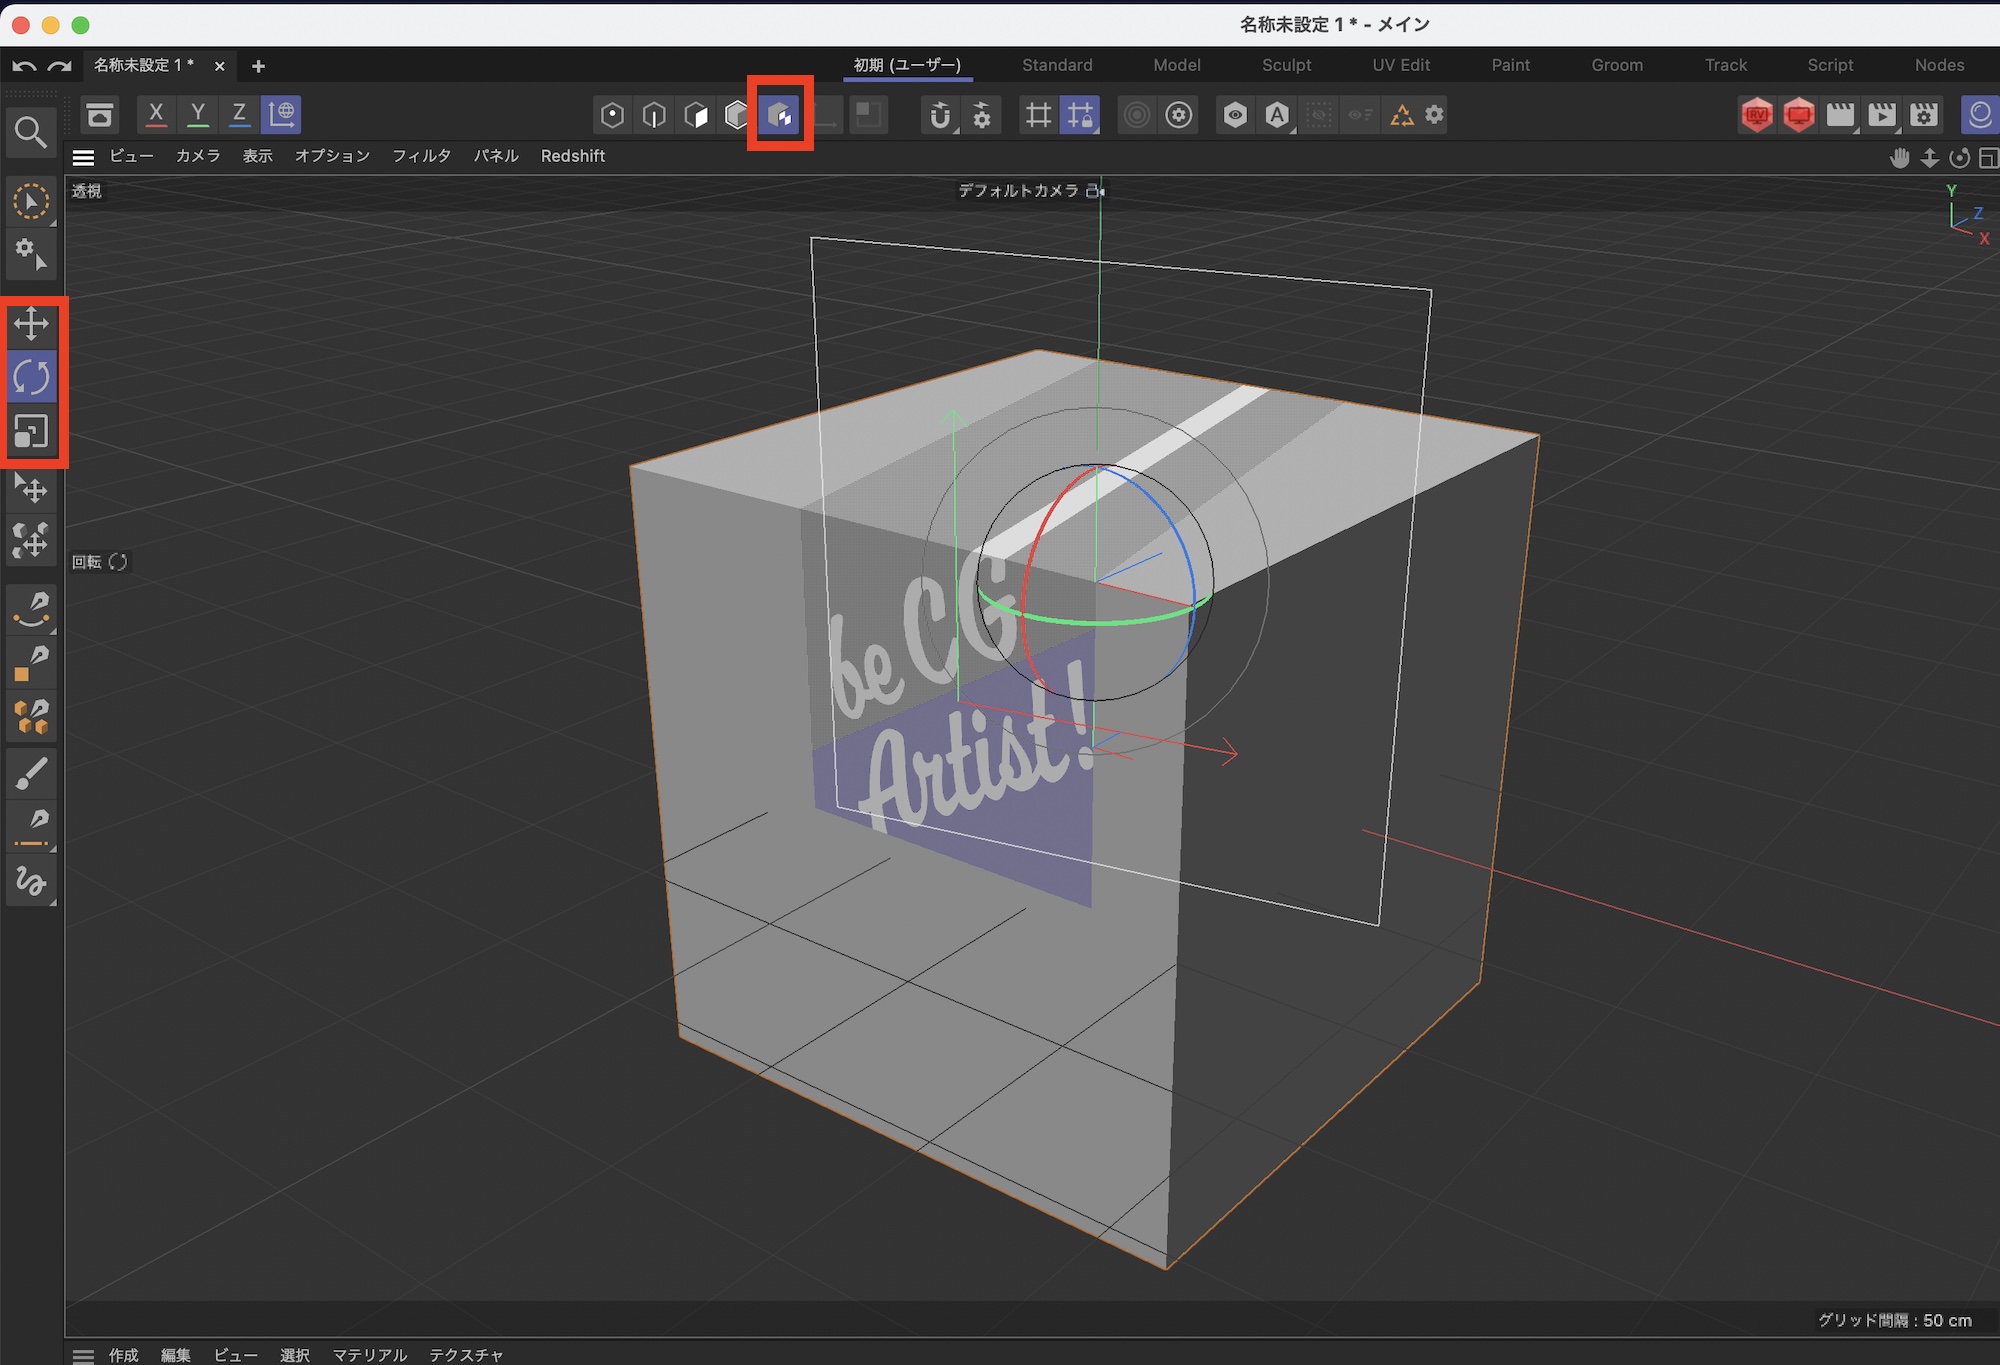
Task: Click the search magnifier icon
Action: point(30,132)
